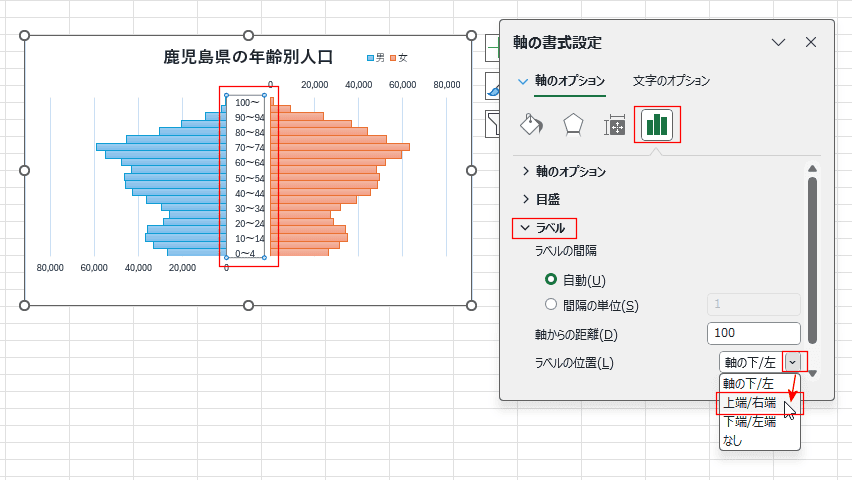
Task: Select the Axis Options bar chart icon
Action: coord(657,124)
